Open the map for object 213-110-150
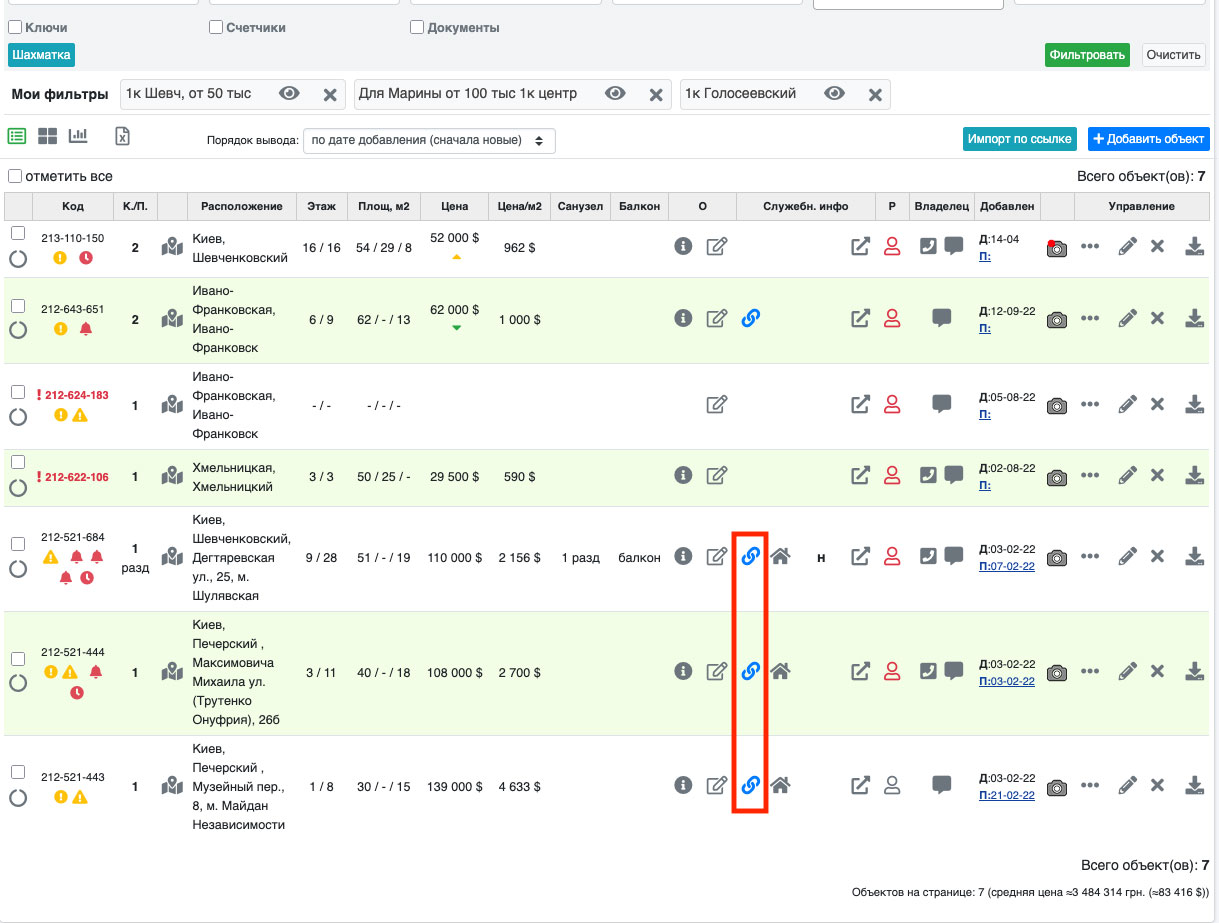The height and width of the screenshot is (923, 1219). (173, 246)
